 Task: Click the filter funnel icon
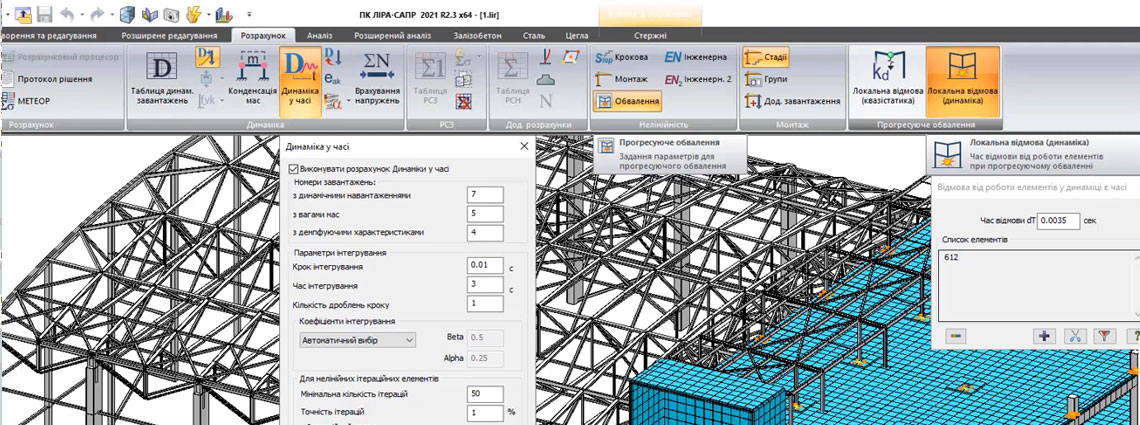(1106, 336)
